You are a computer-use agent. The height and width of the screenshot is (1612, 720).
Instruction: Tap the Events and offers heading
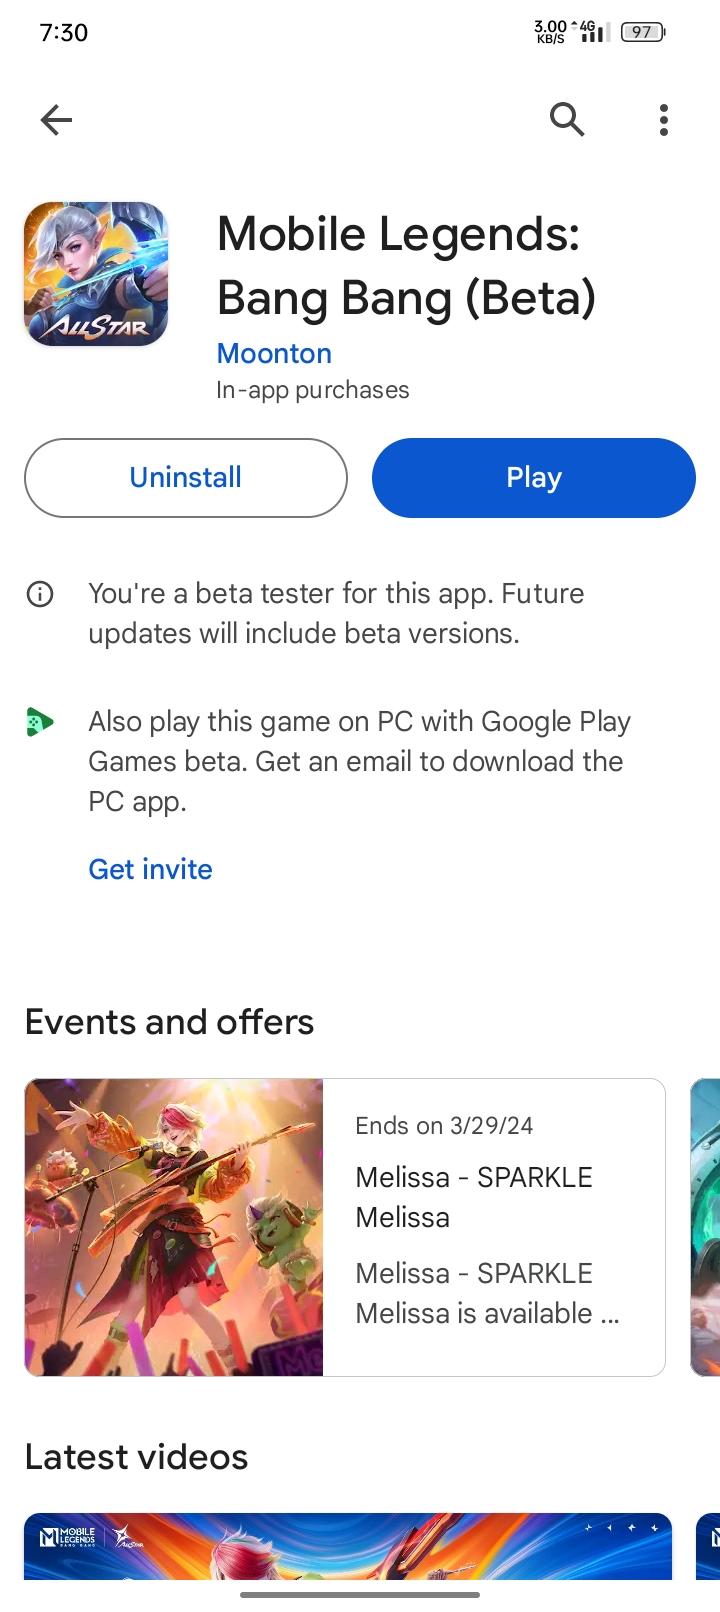click(x=169, y=1022)
